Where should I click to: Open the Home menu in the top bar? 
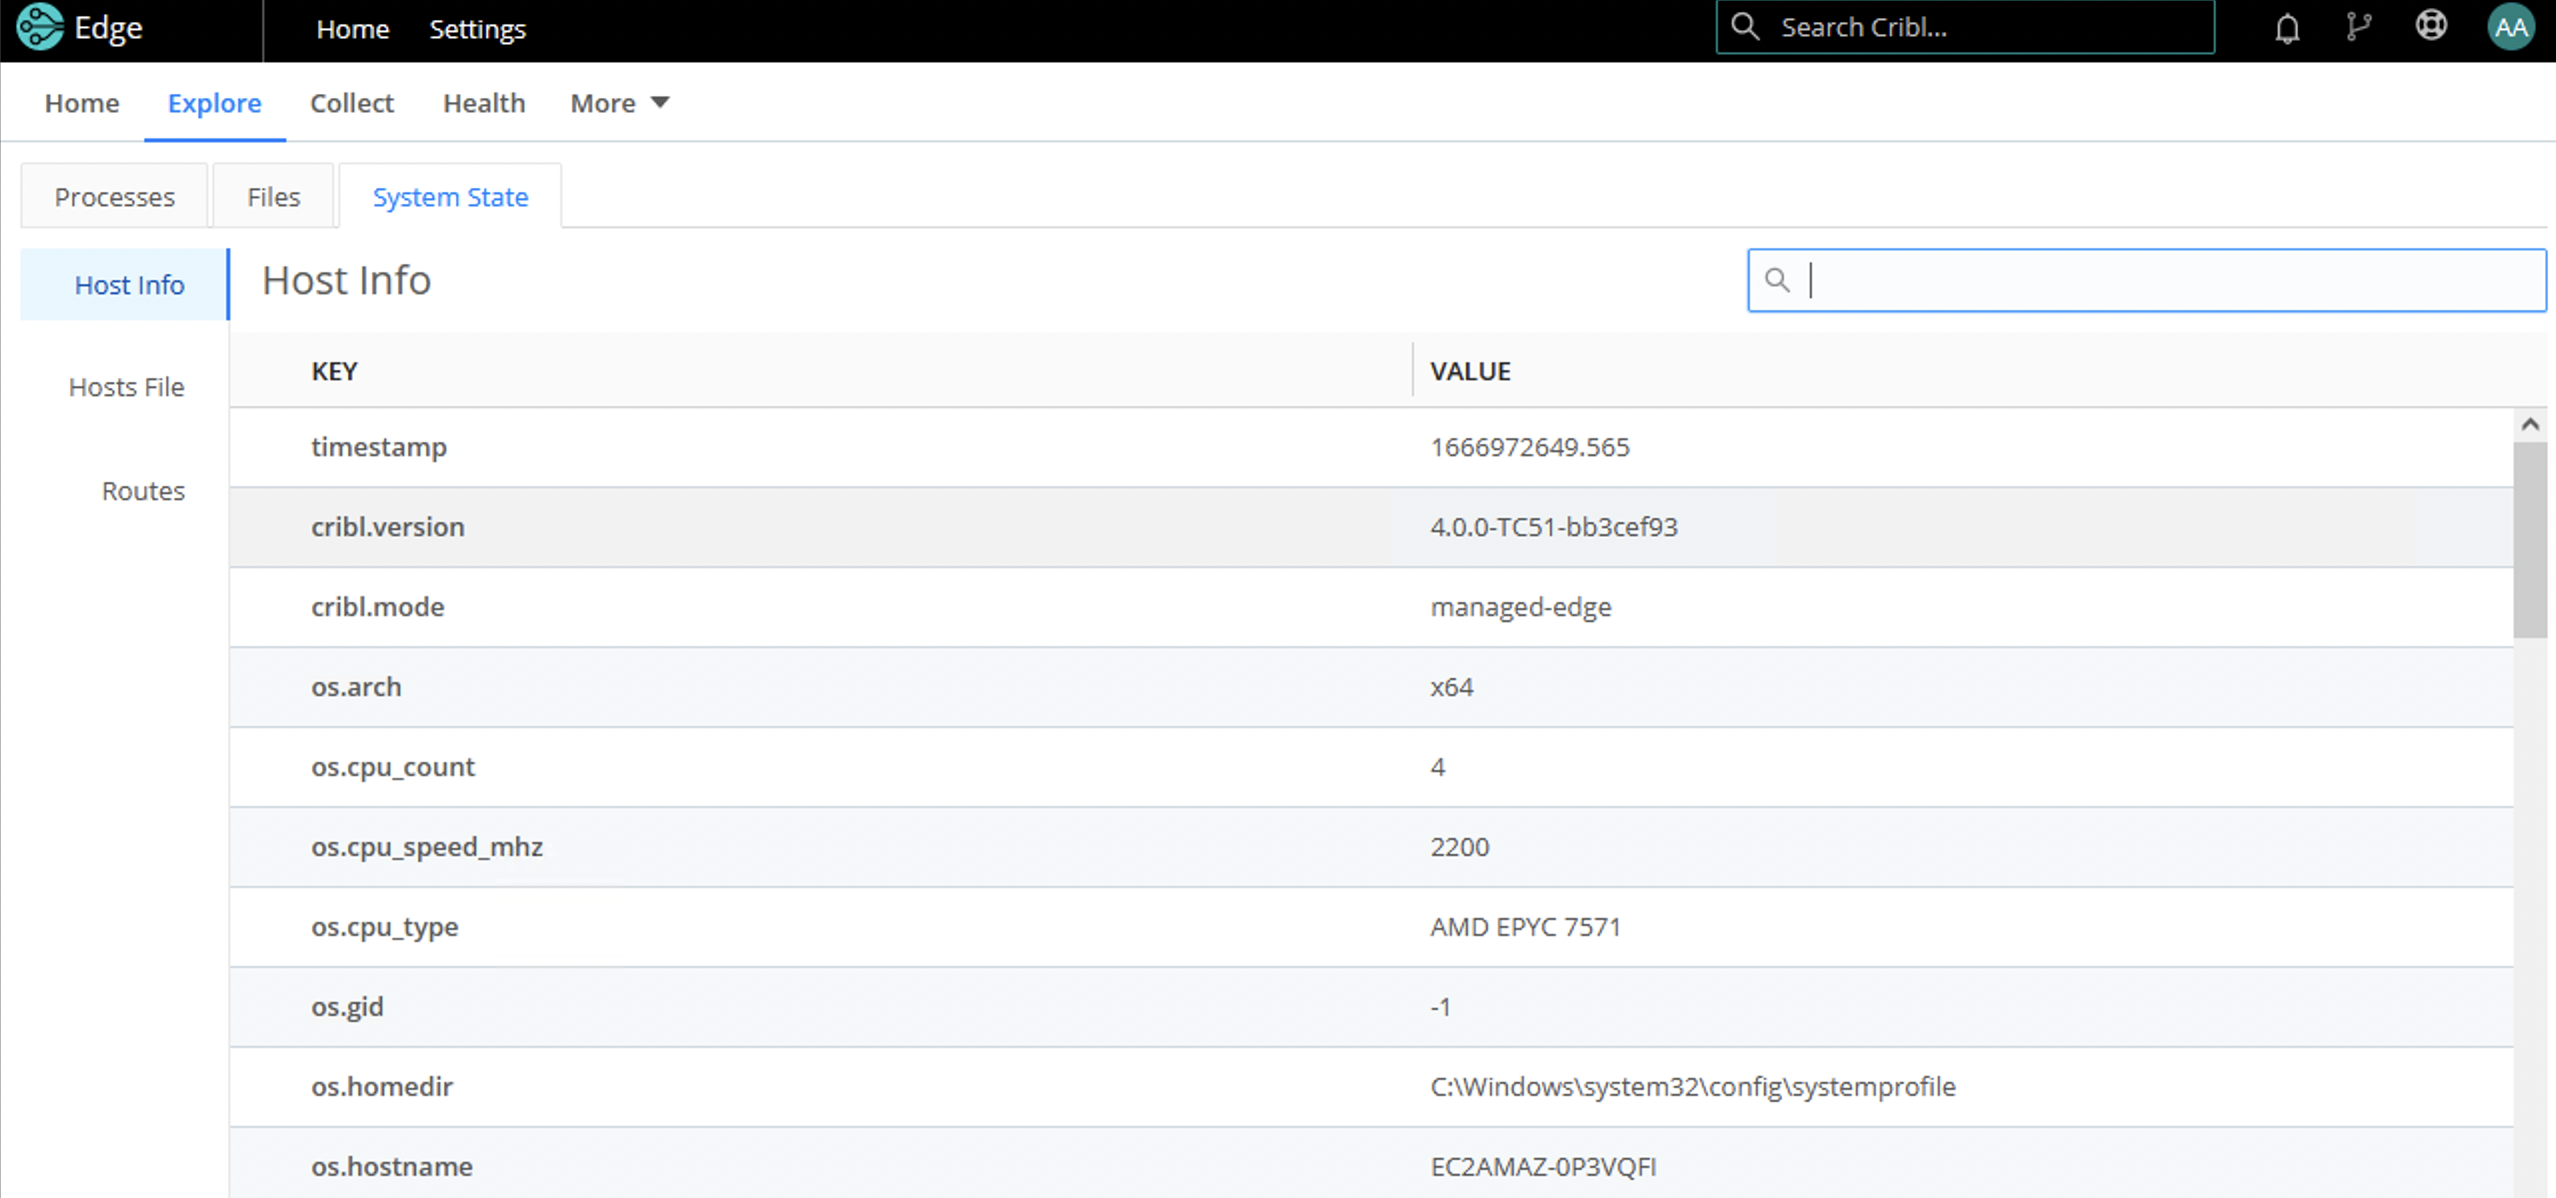(x=352, y=29)
